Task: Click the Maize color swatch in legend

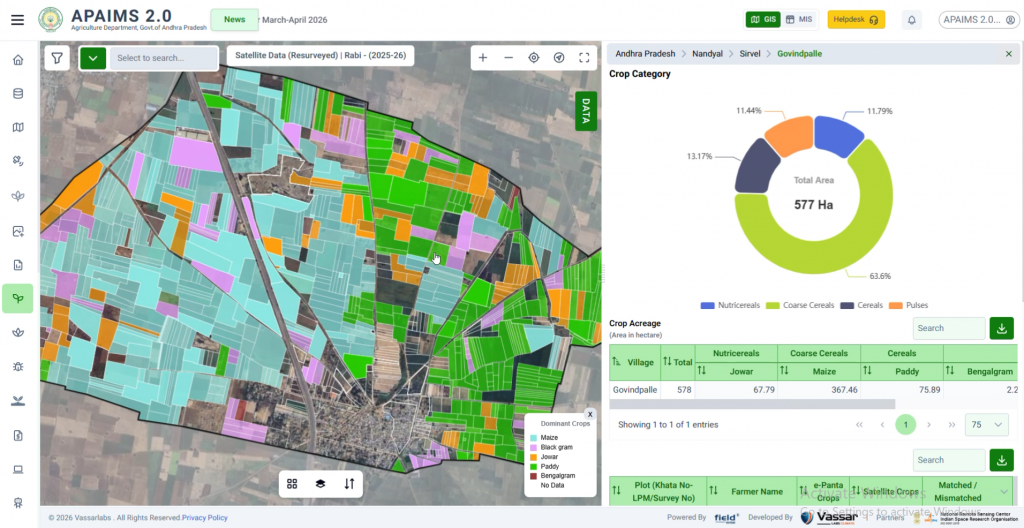Action: 533,438
